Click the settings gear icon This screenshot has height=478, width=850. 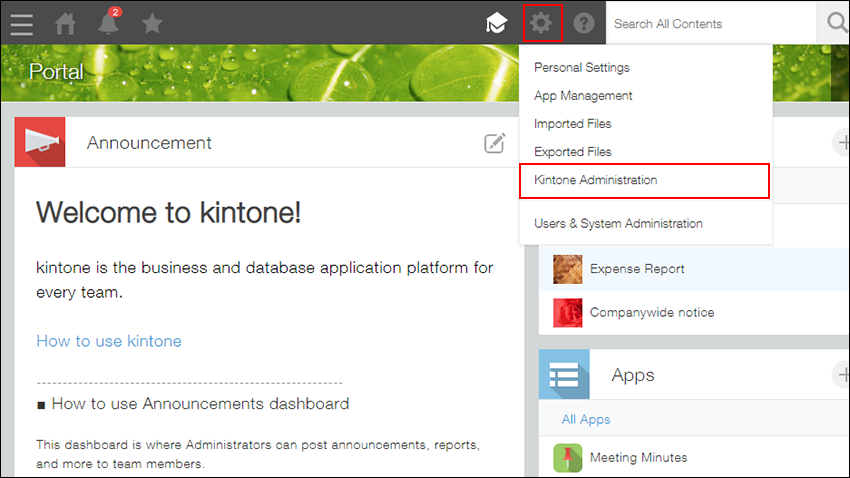point(543,23)
